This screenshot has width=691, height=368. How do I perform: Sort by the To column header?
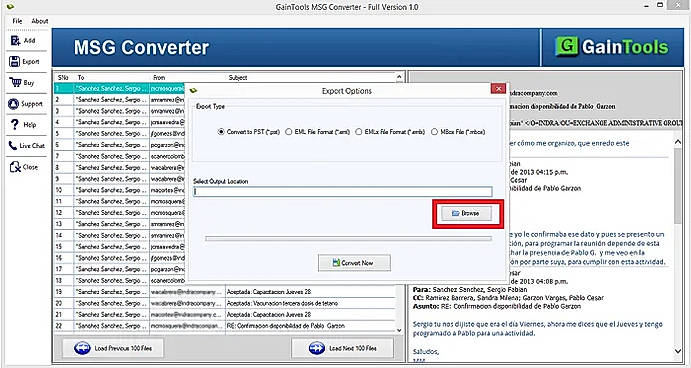click(x=111, y=78)
